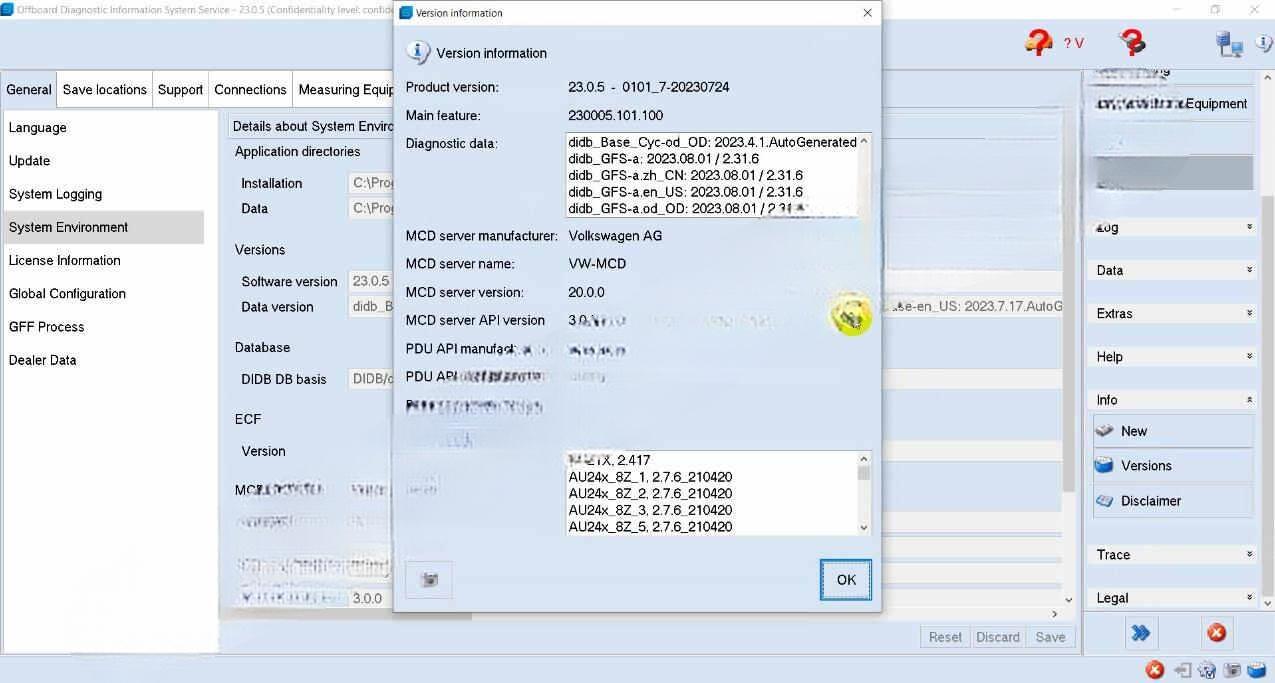The image size is (1275, 683).
Task: Select the AU24x_8Z_5 list entry
Action: (x=650, y=527)
